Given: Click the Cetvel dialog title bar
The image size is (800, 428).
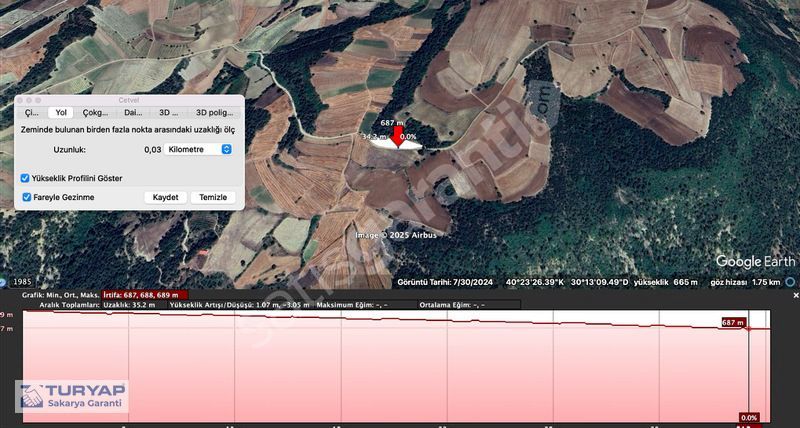Looking at the screenshot, I should coord(126,100).
